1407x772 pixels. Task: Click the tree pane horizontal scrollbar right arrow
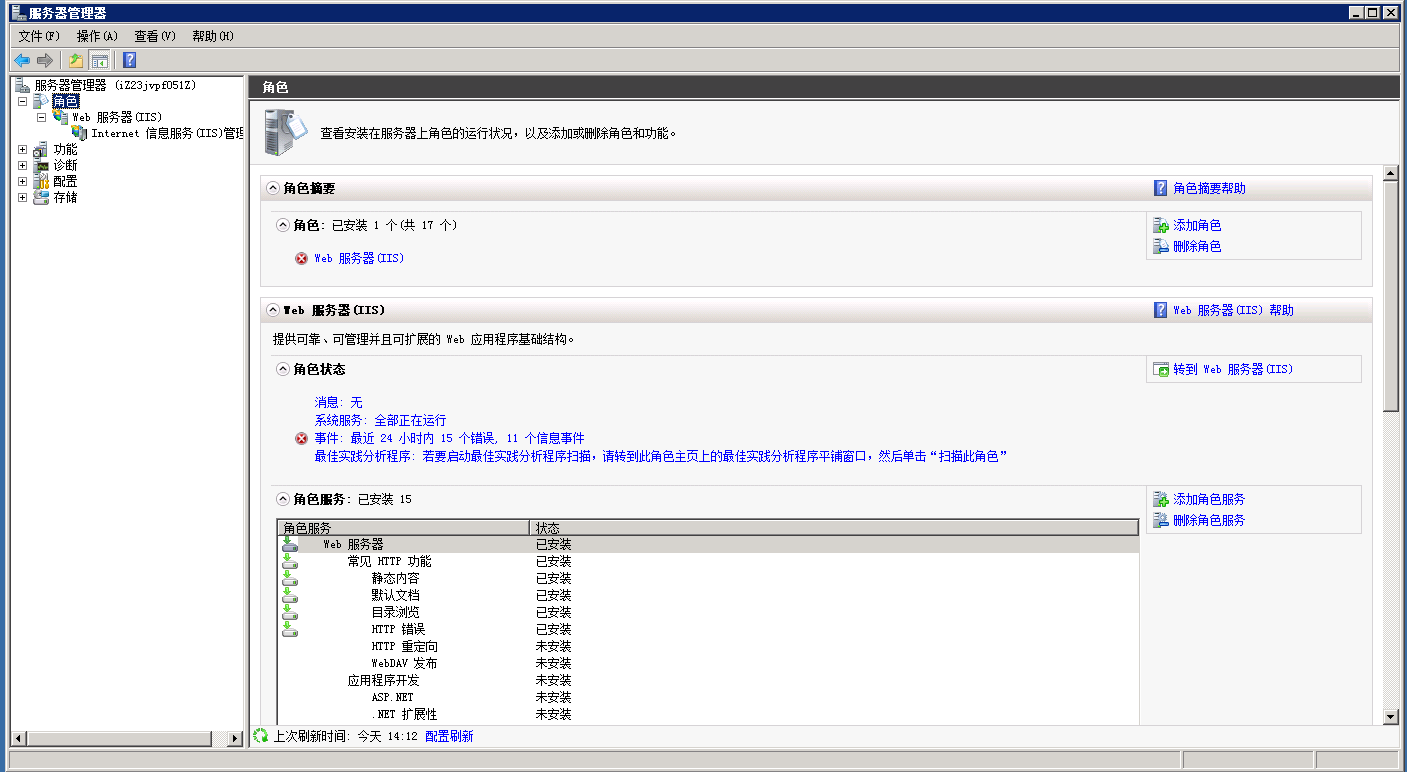coord(235,738)
